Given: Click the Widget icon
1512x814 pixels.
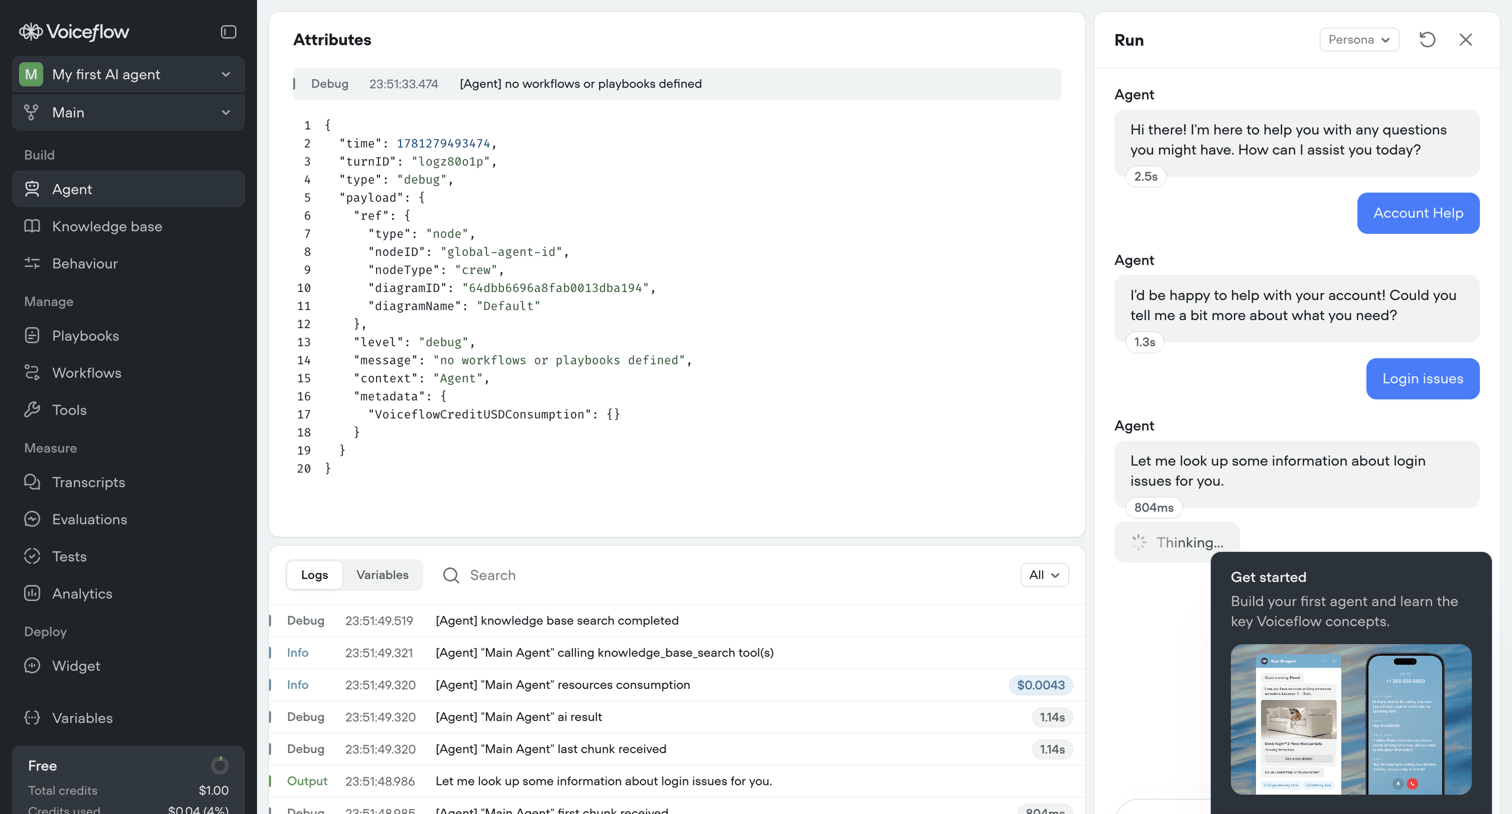Looking at the screenshot, I should tap(32, 666).
